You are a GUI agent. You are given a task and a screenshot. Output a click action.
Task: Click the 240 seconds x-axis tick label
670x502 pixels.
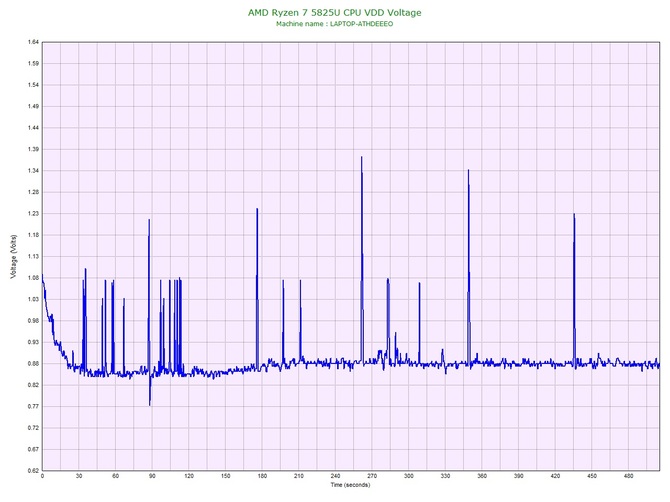pyautogui.click(x=335, y=476)
